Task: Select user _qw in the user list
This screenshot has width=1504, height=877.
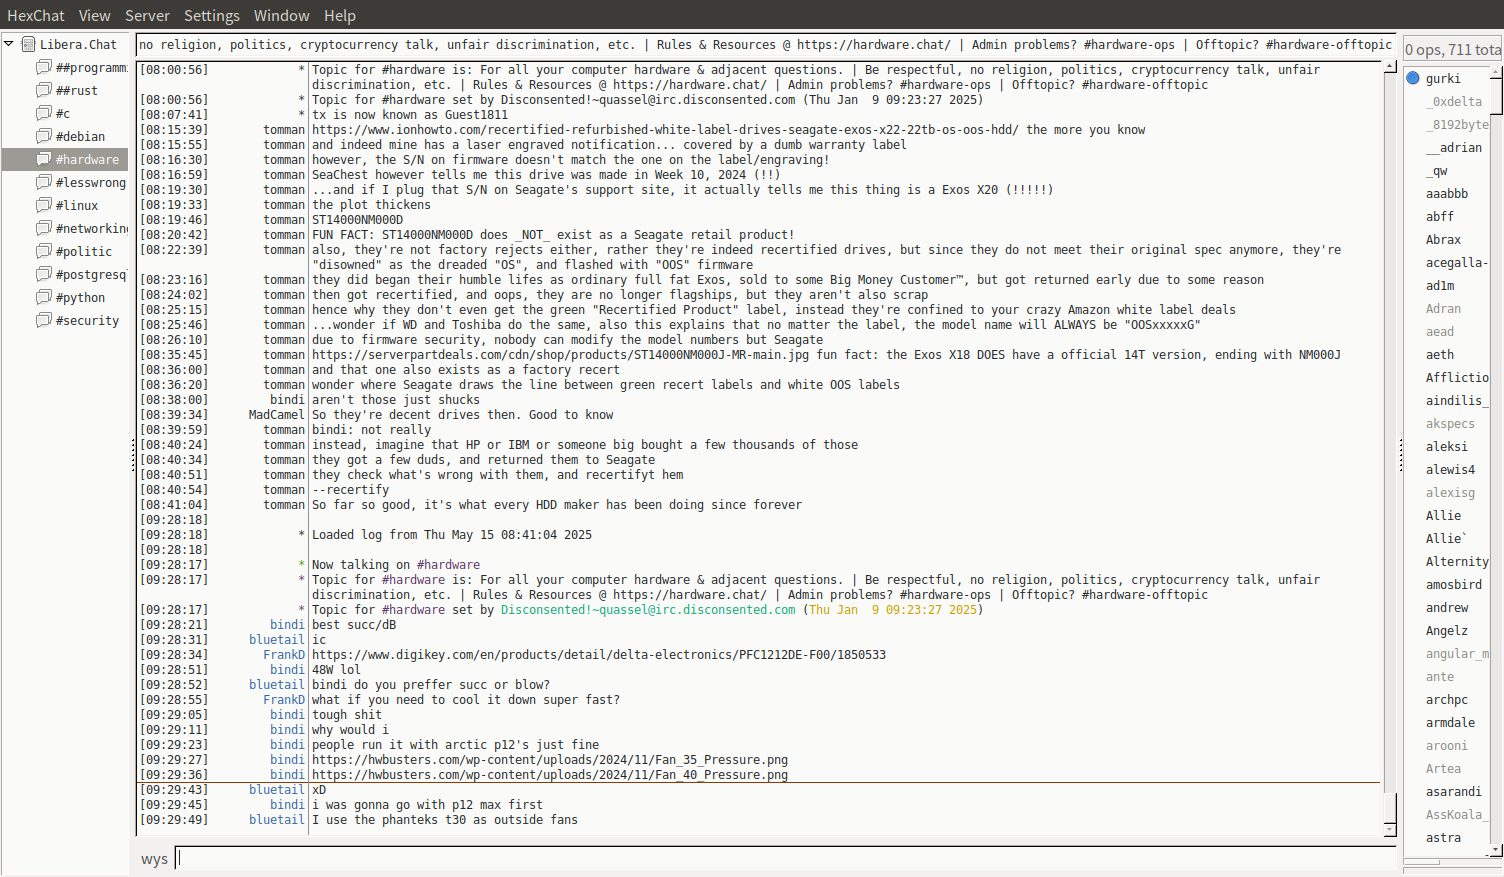Action: pos(1437,170)
